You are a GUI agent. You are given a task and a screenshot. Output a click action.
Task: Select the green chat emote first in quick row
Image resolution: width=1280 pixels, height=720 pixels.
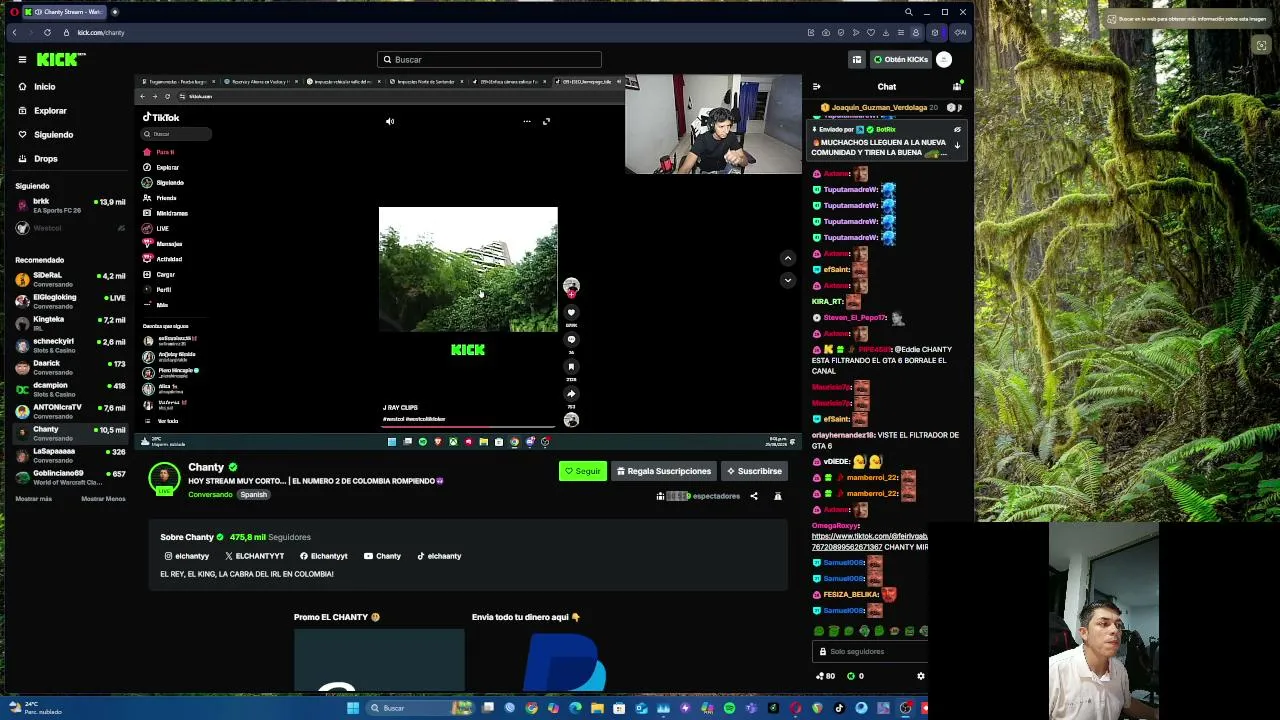coord(819,631)
